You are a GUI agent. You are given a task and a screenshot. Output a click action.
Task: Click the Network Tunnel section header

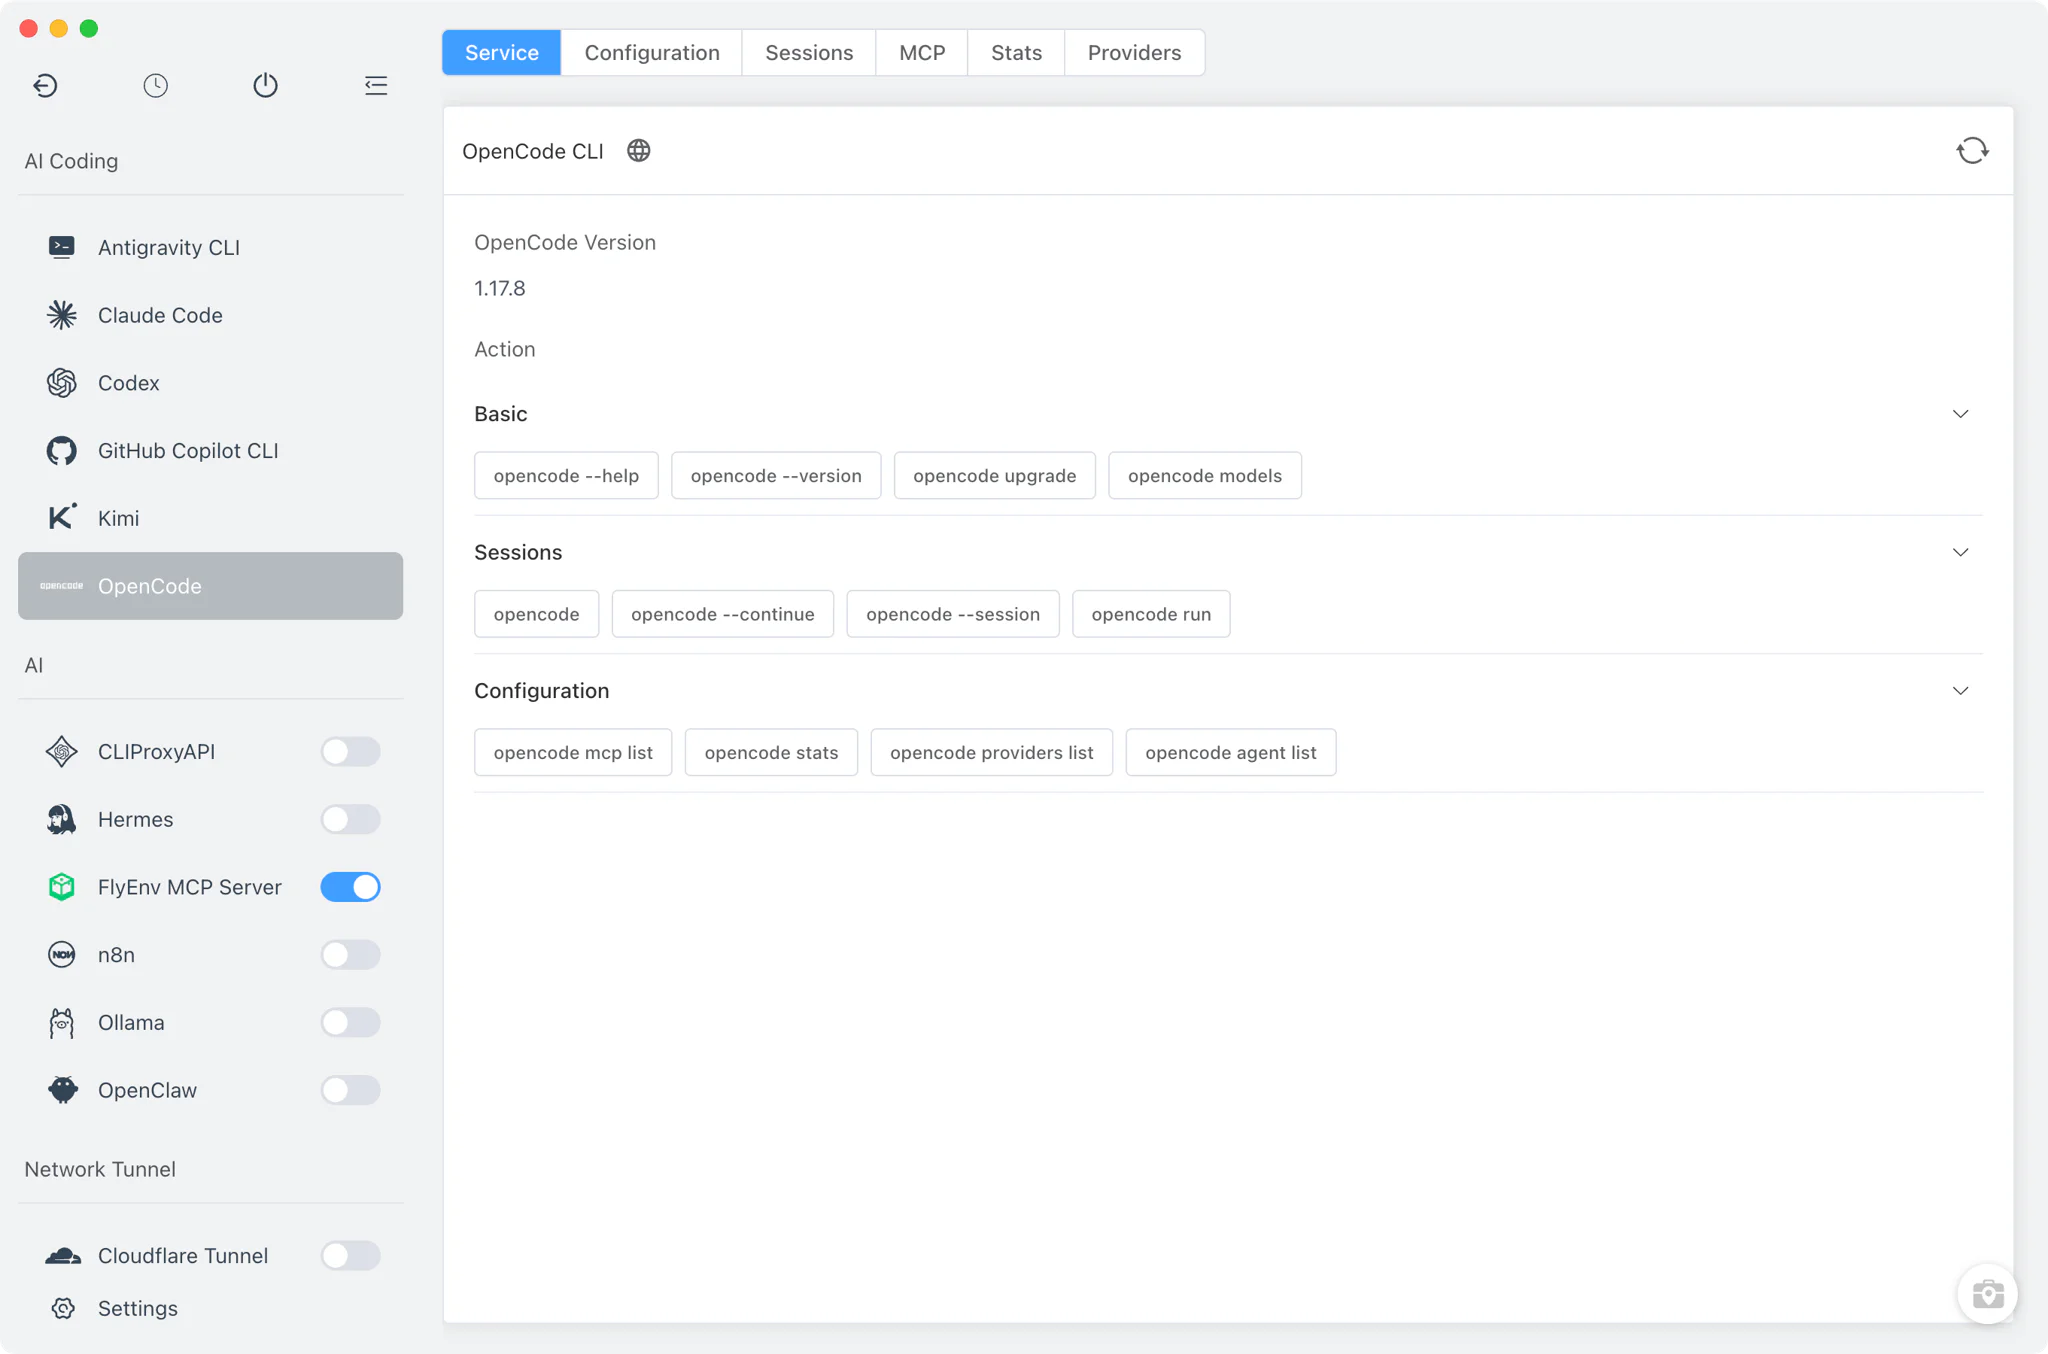point(100,1169)
